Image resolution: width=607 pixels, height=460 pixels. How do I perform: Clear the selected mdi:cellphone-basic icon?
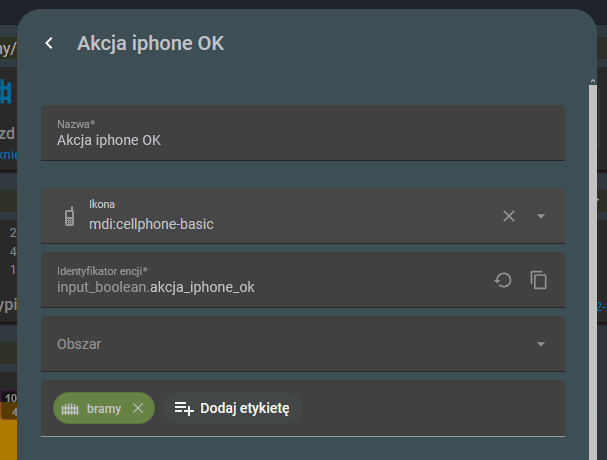tap(509, 216)
